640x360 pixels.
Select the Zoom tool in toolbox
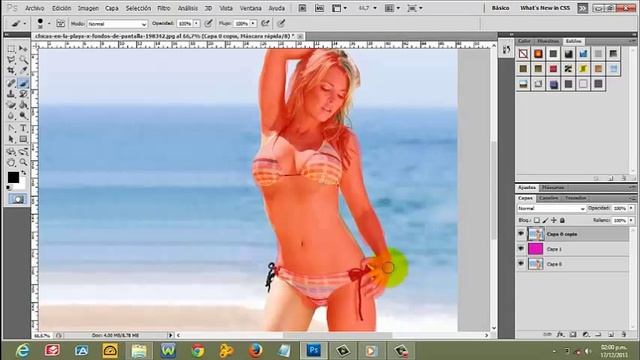coord(23,163)
